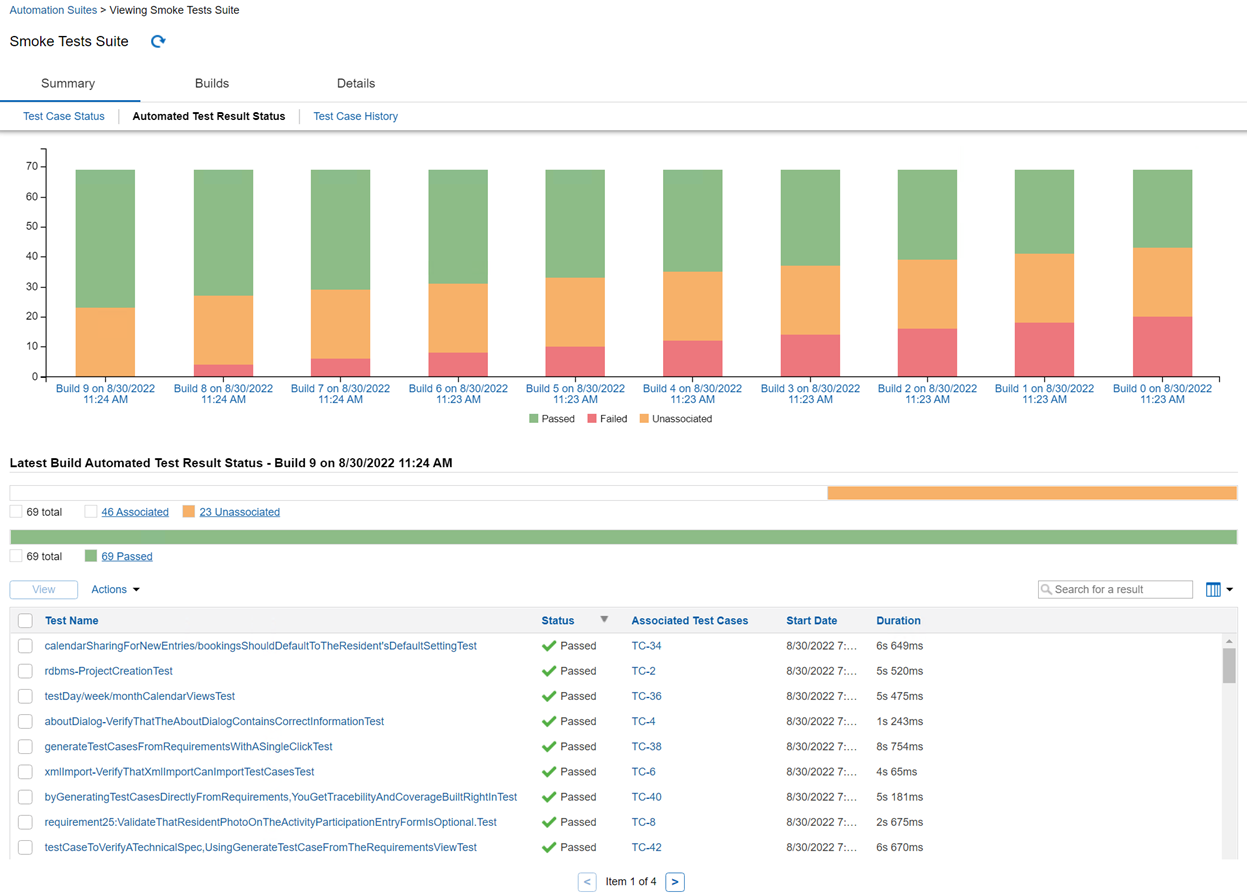Image resolution: width=1247 pixels, height=896 pixels.
Task: Click the column chooser grid icon
Action: (1213, 590)
